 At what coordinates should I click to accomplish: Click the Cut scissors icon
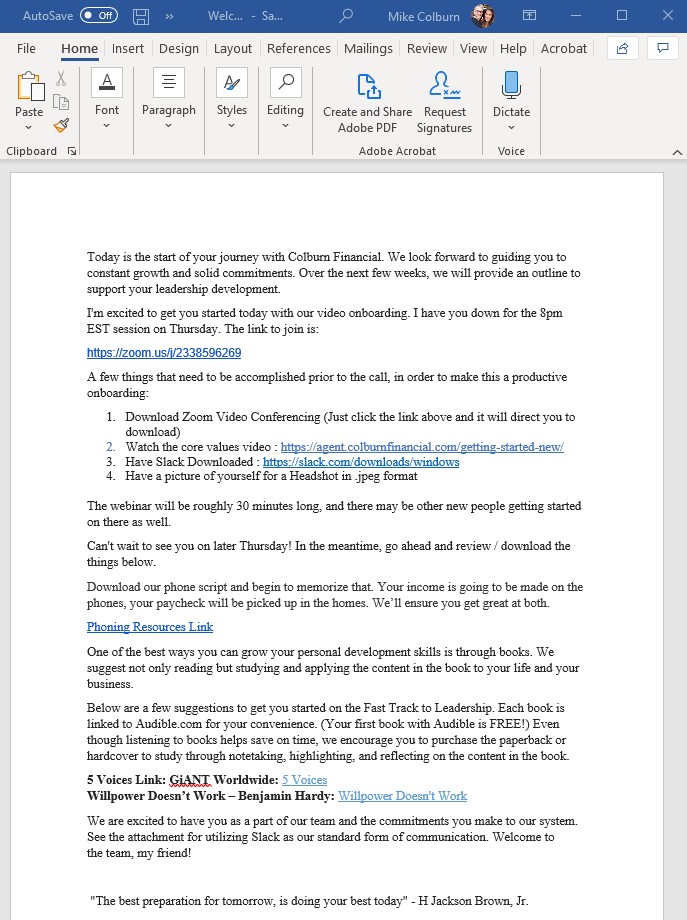[x=61, y=78]
